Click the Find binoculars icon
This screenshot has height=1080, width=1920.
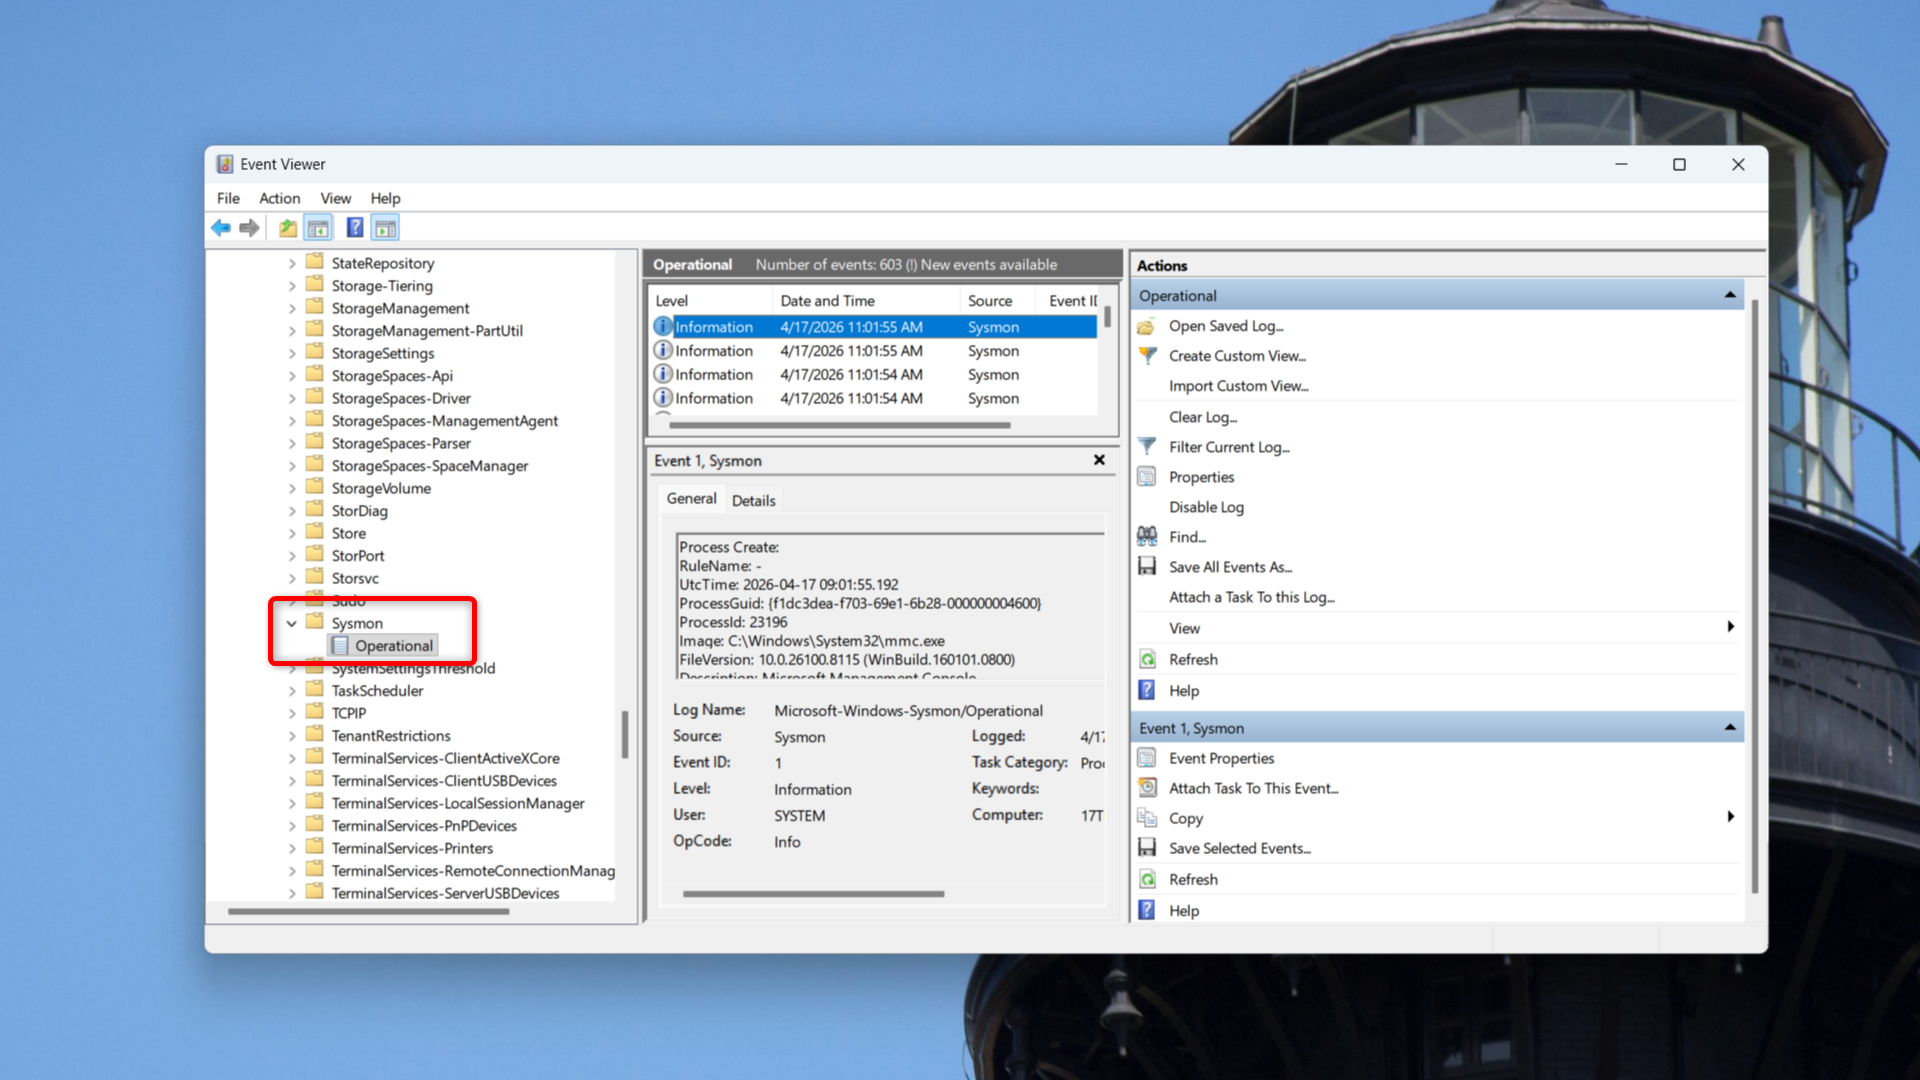click(1147, 537)
